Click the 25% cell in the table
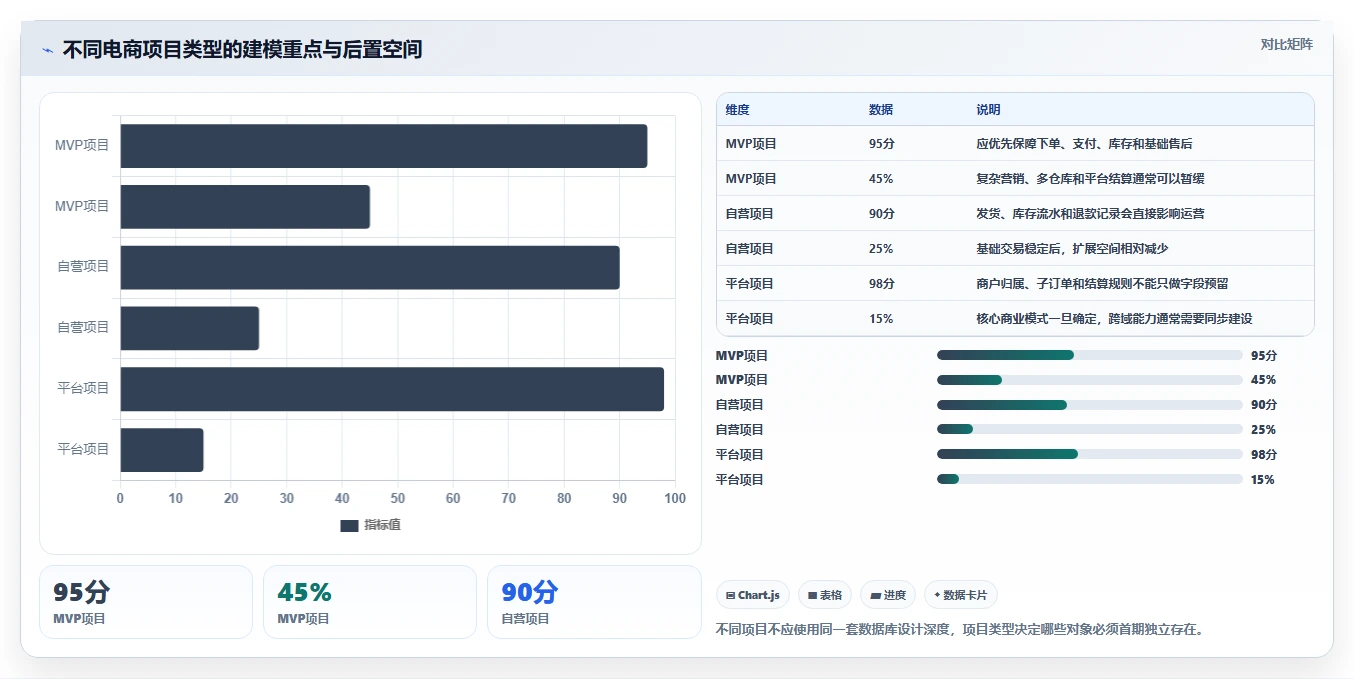Viewport: 1354px width, 679px height. (881, 249)
